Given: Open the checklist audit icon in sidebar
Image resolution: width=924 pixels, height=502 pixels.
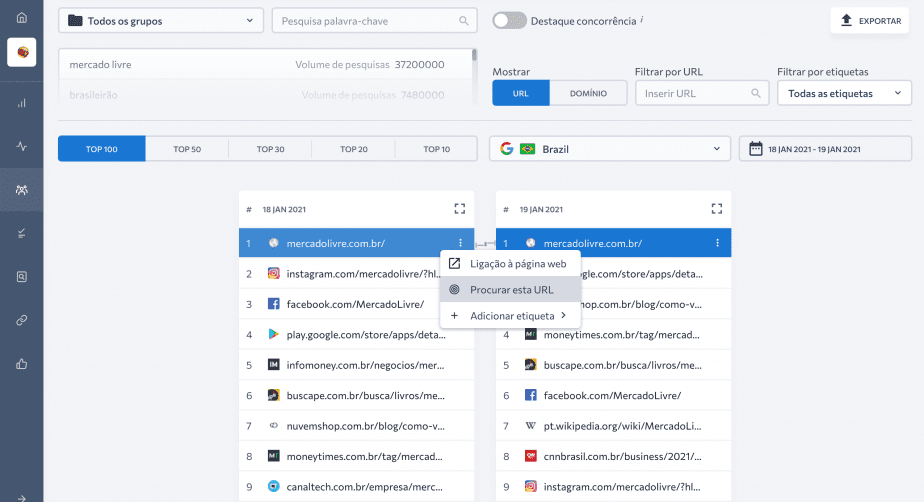Looking at the screenshot, I should [x=22, y=233].
